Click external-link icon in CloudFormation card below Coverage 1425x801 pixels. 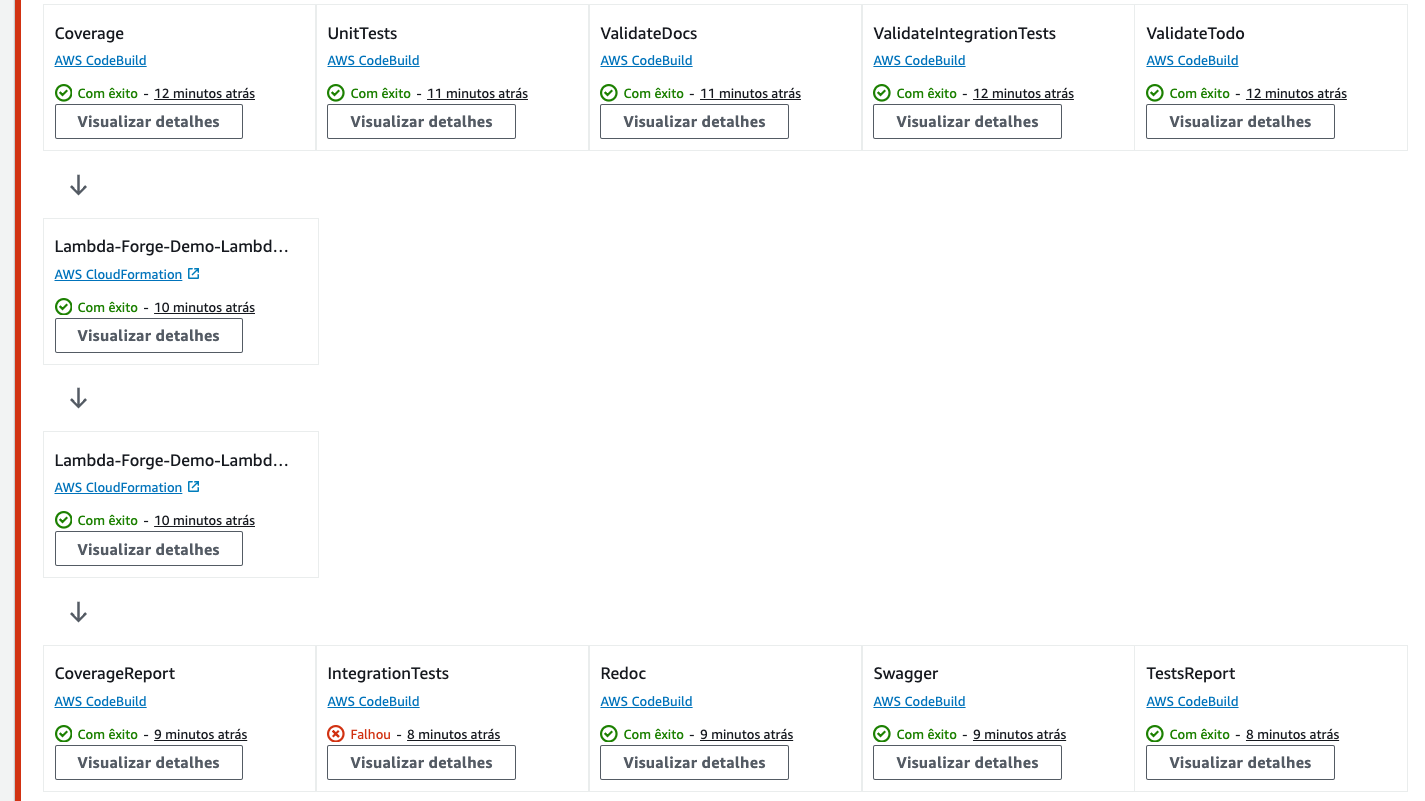194,274
